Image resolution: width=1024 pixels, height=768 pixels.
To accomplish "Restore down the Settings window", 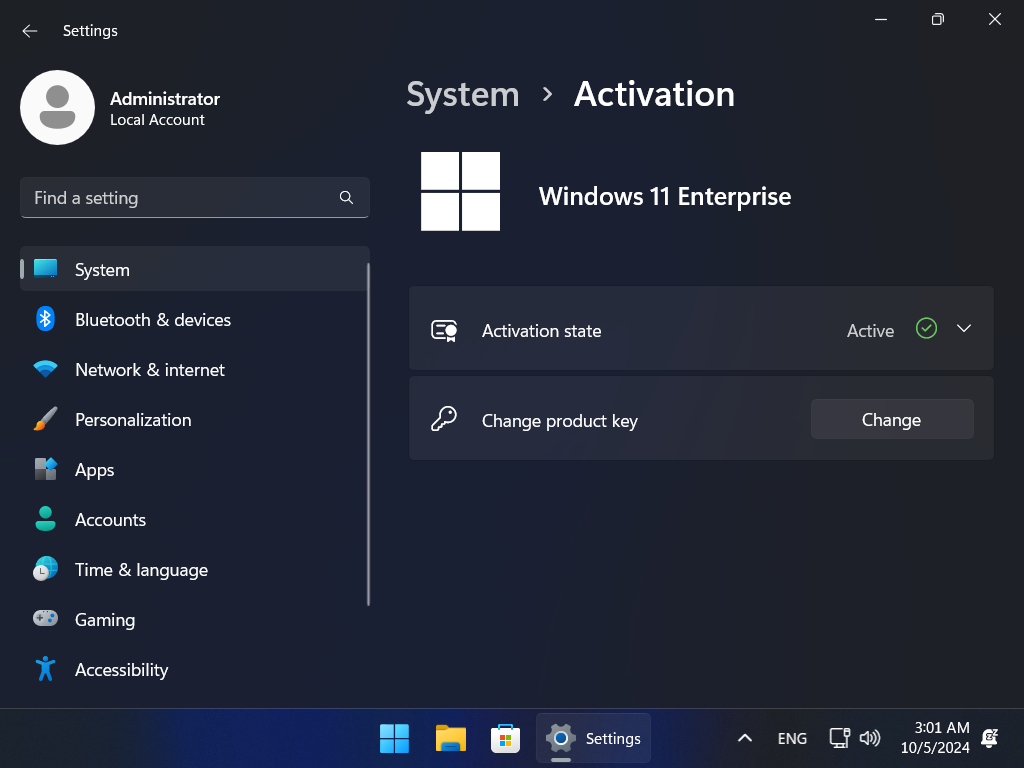I will tap(938, 19).
